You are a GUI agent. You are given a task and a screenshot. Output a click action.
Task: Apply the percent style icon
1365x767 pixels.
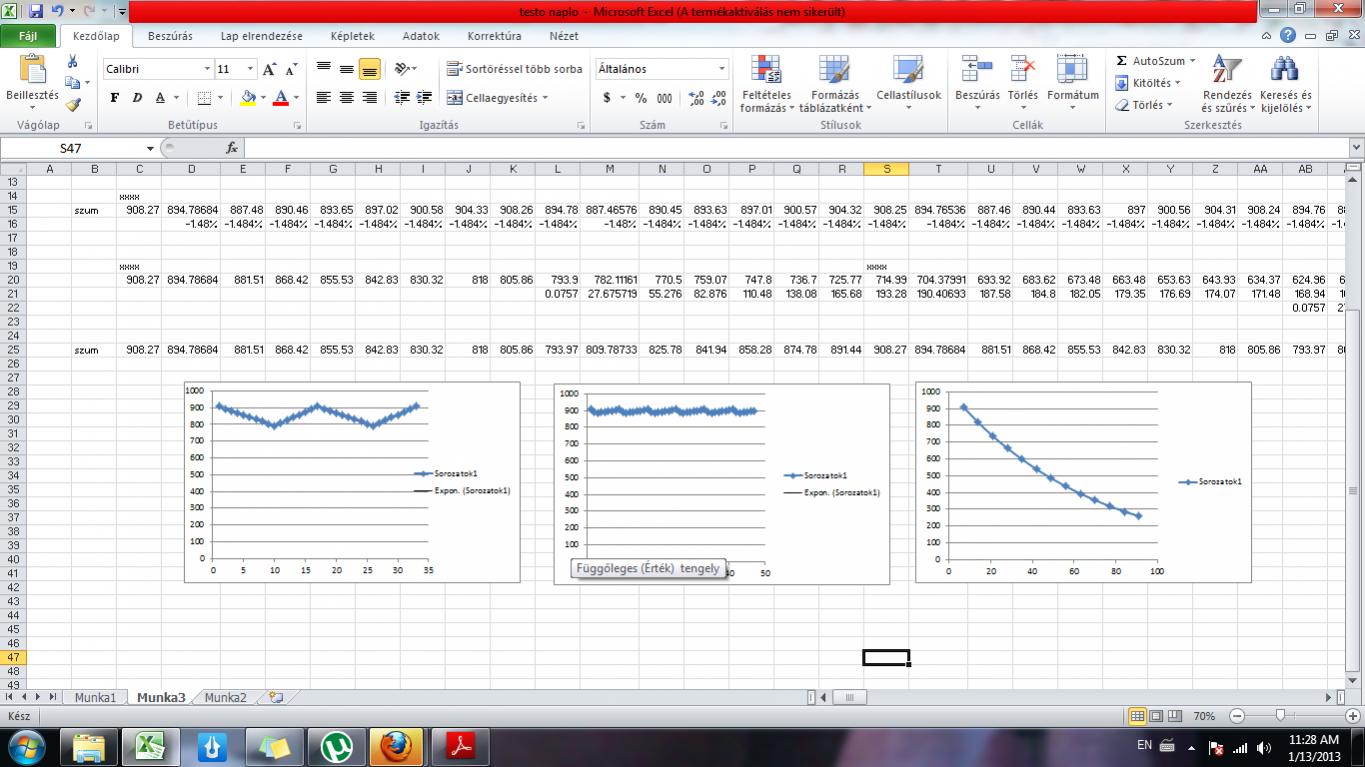pos(640,98)
